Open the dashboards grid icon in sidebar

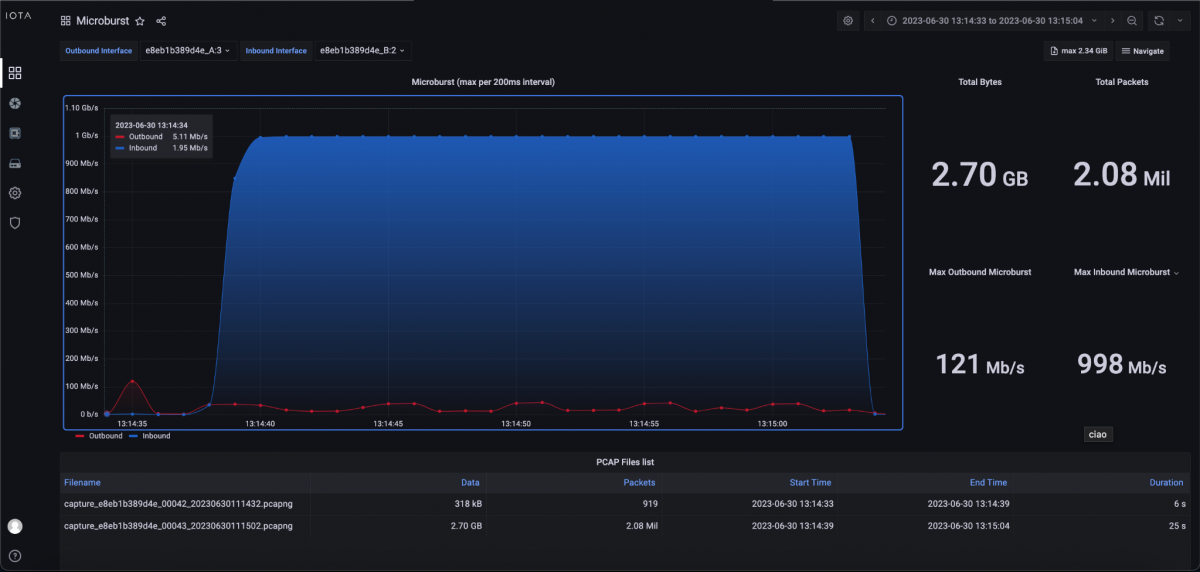coord(15,73)
